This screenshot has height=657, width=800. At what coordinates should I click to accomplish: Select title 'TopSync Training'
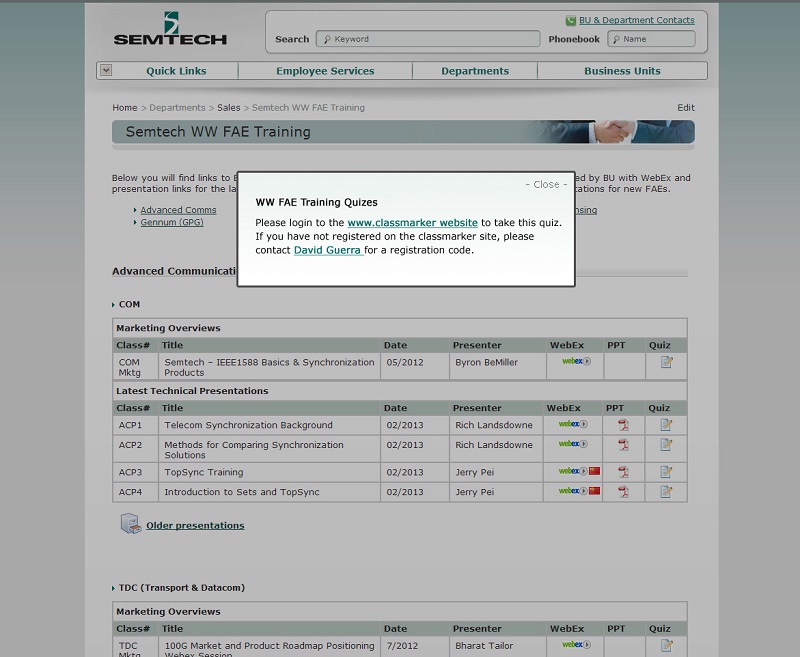(x=204, y=472)
